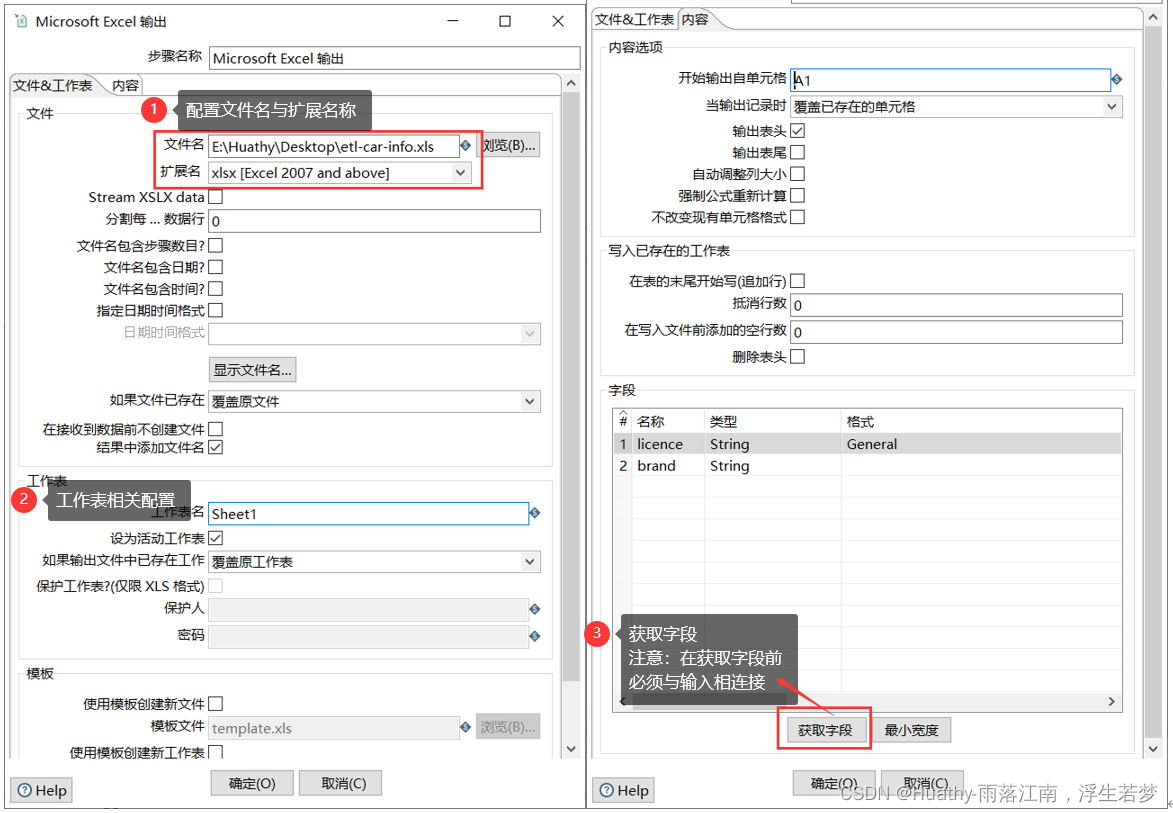
Task: Click variable icon beside 保护人 field
Action: [x=534, y=610]
